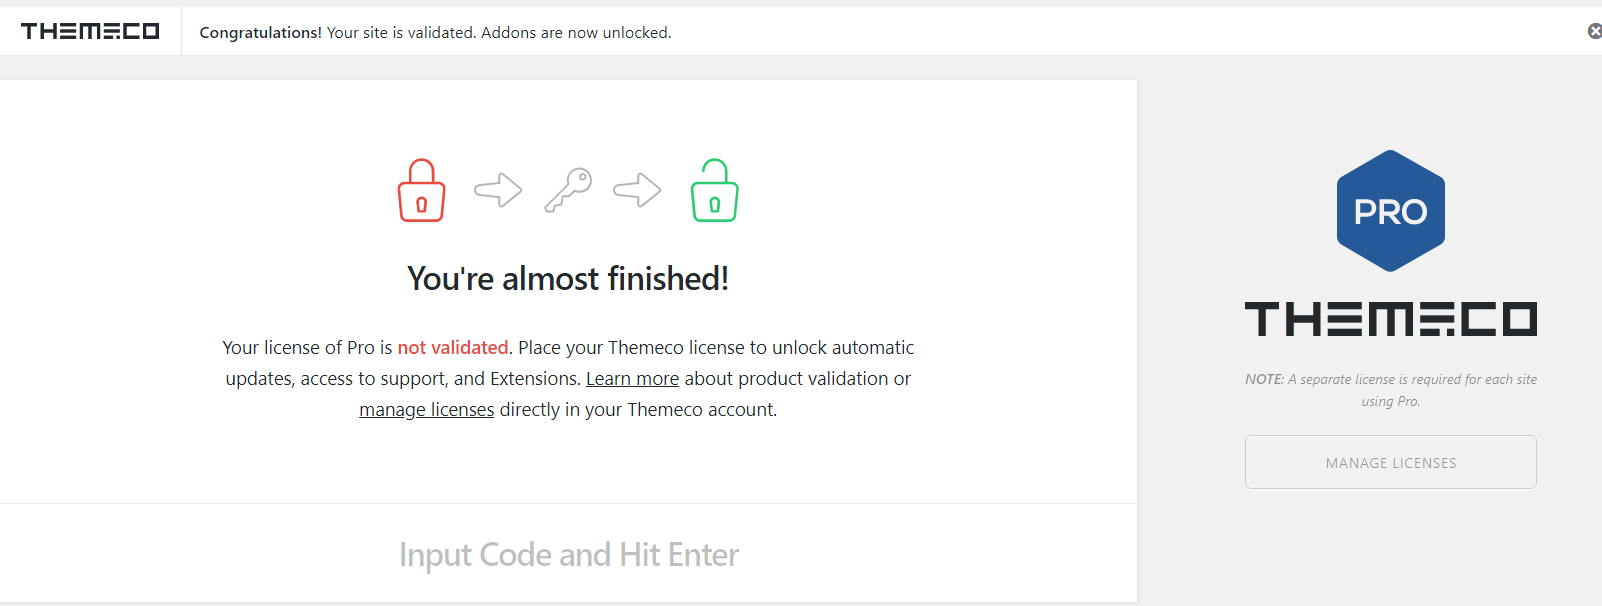1602x606 pixels.
Task: Dismiss the congratulations notification banner
Action: pos(1594,31)
